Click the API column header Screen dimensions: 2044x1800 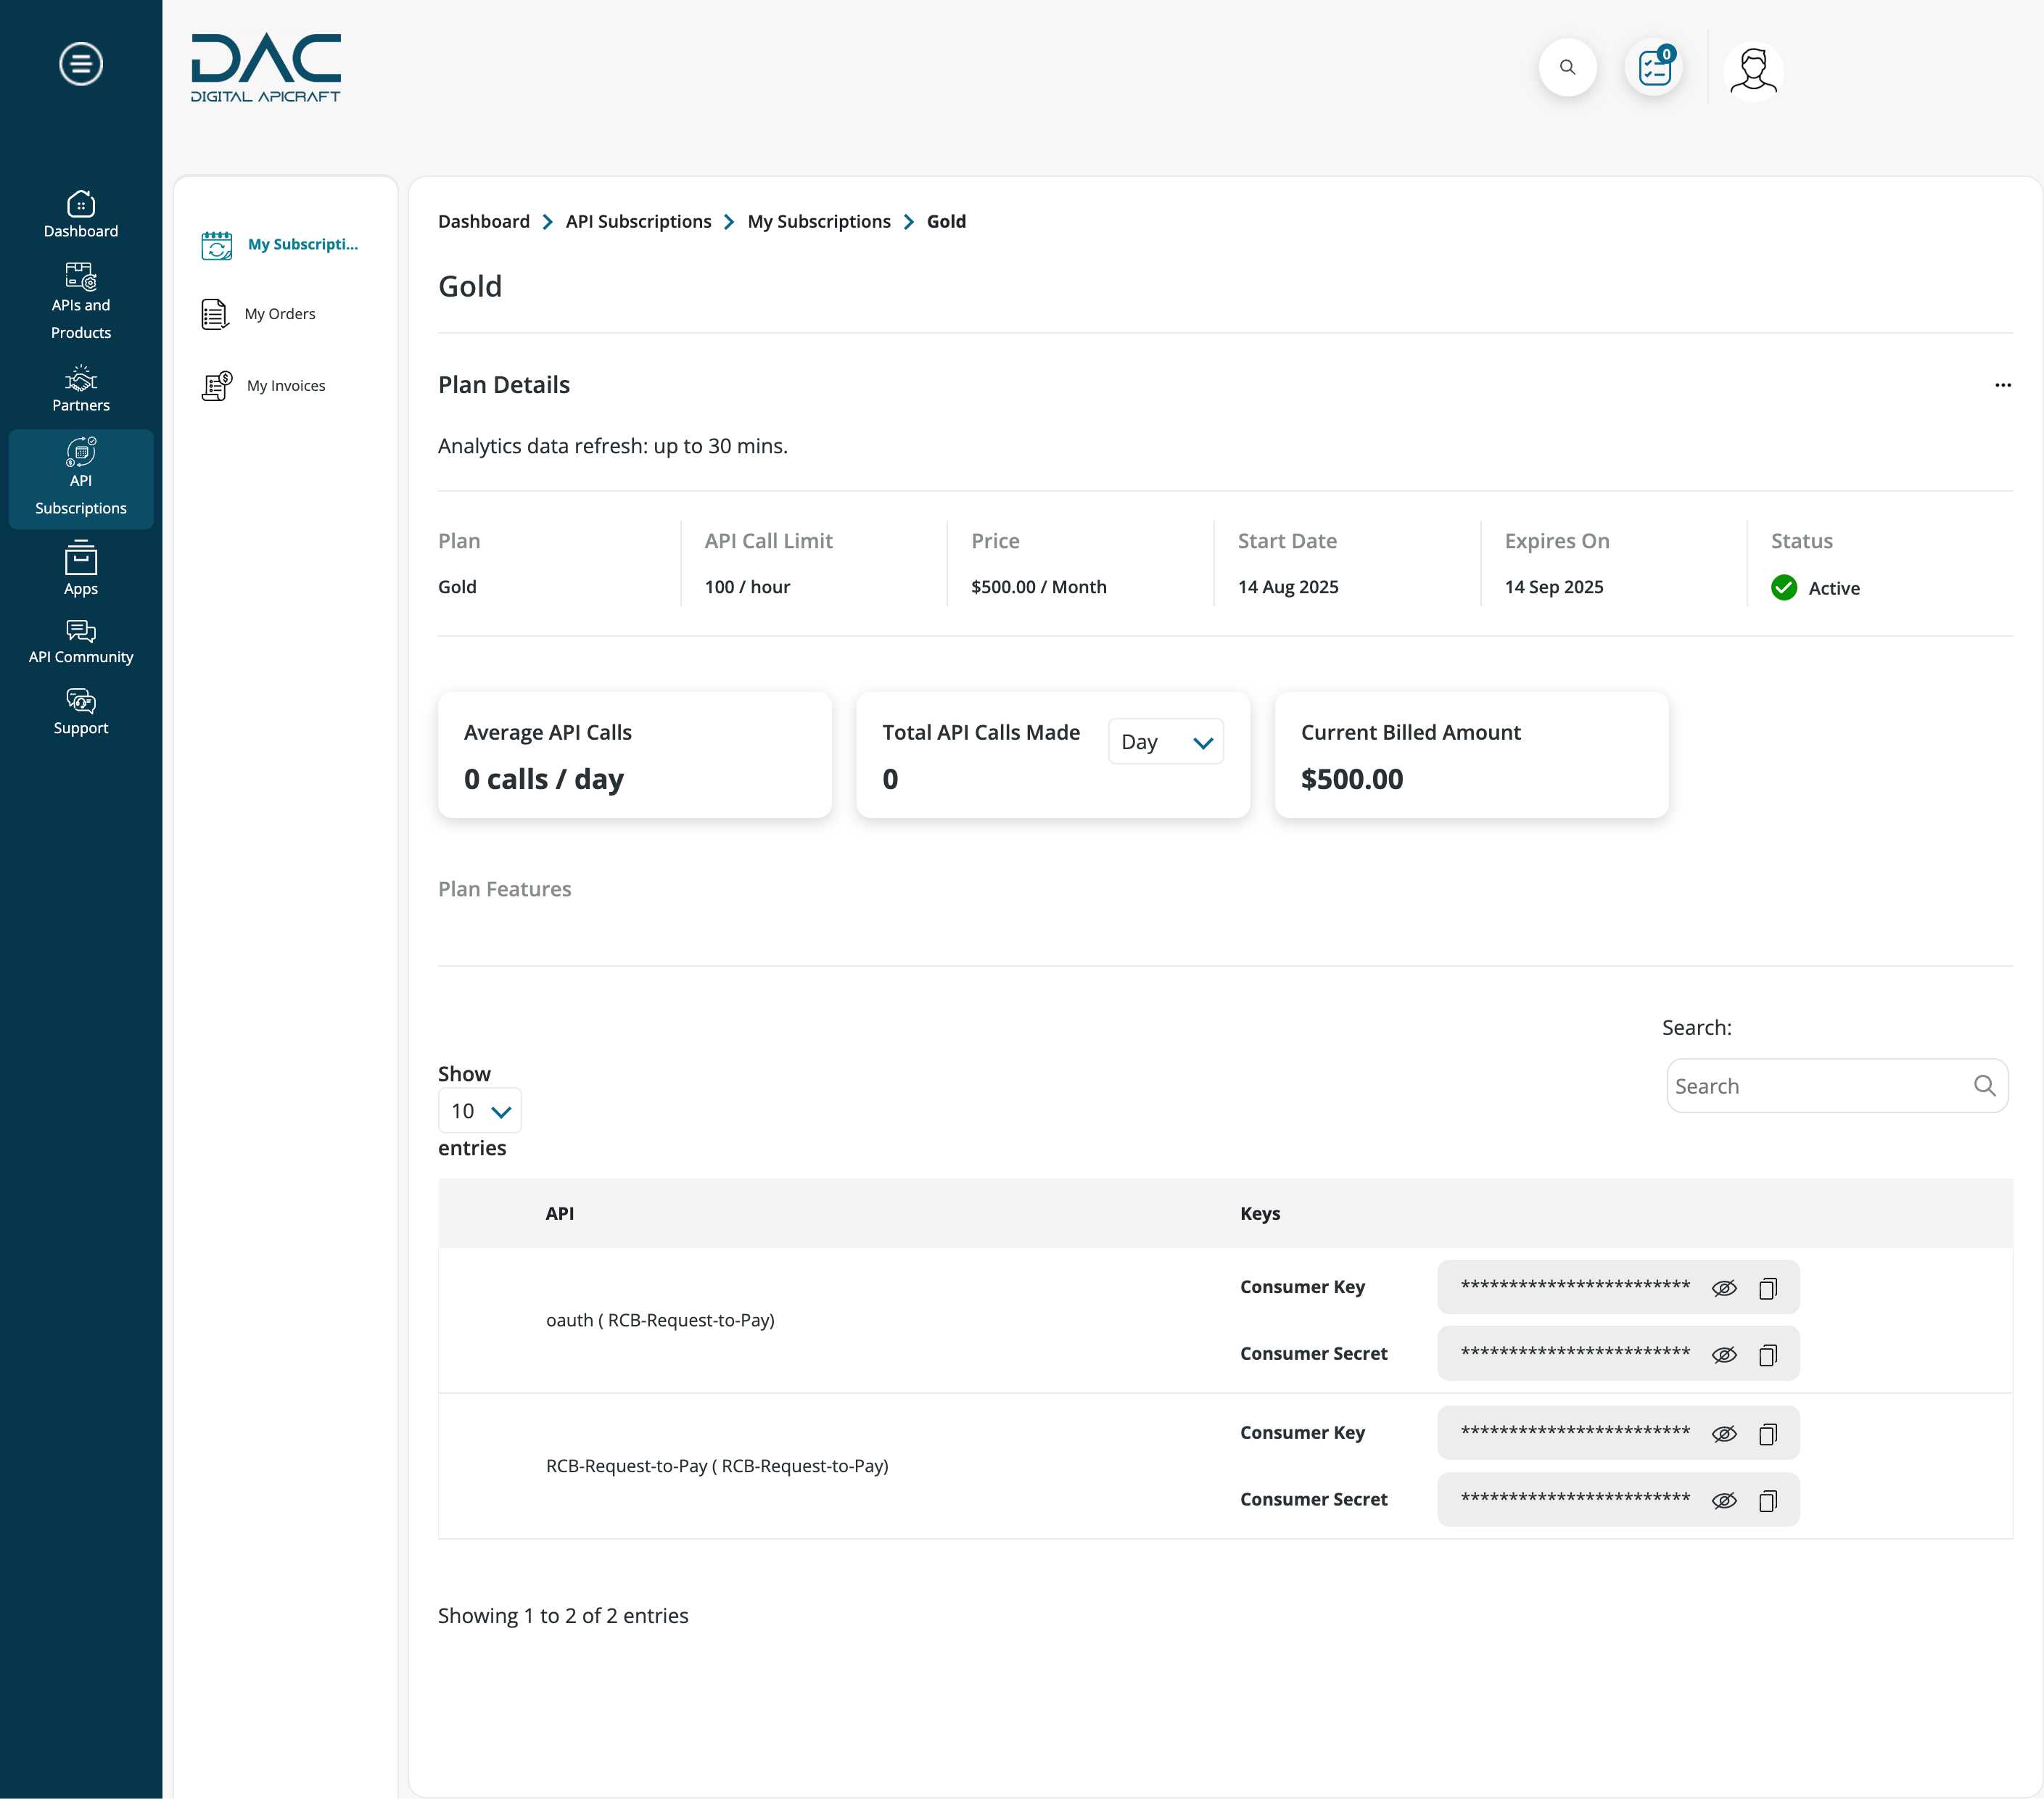[x=560, y=1214]
